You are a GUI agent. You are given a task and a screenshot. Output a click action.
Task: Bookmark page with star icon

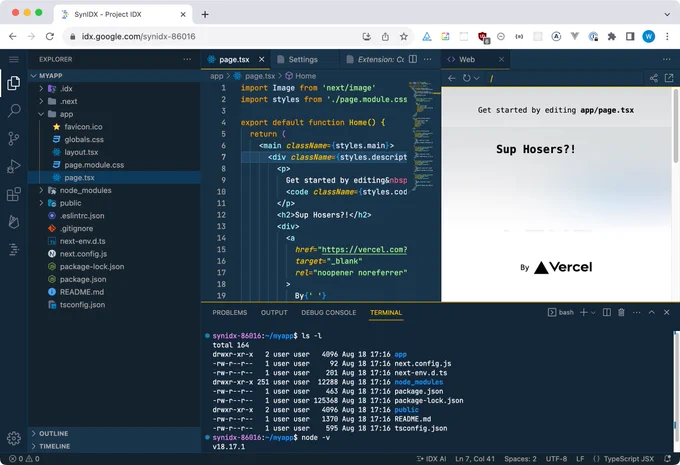404,36
